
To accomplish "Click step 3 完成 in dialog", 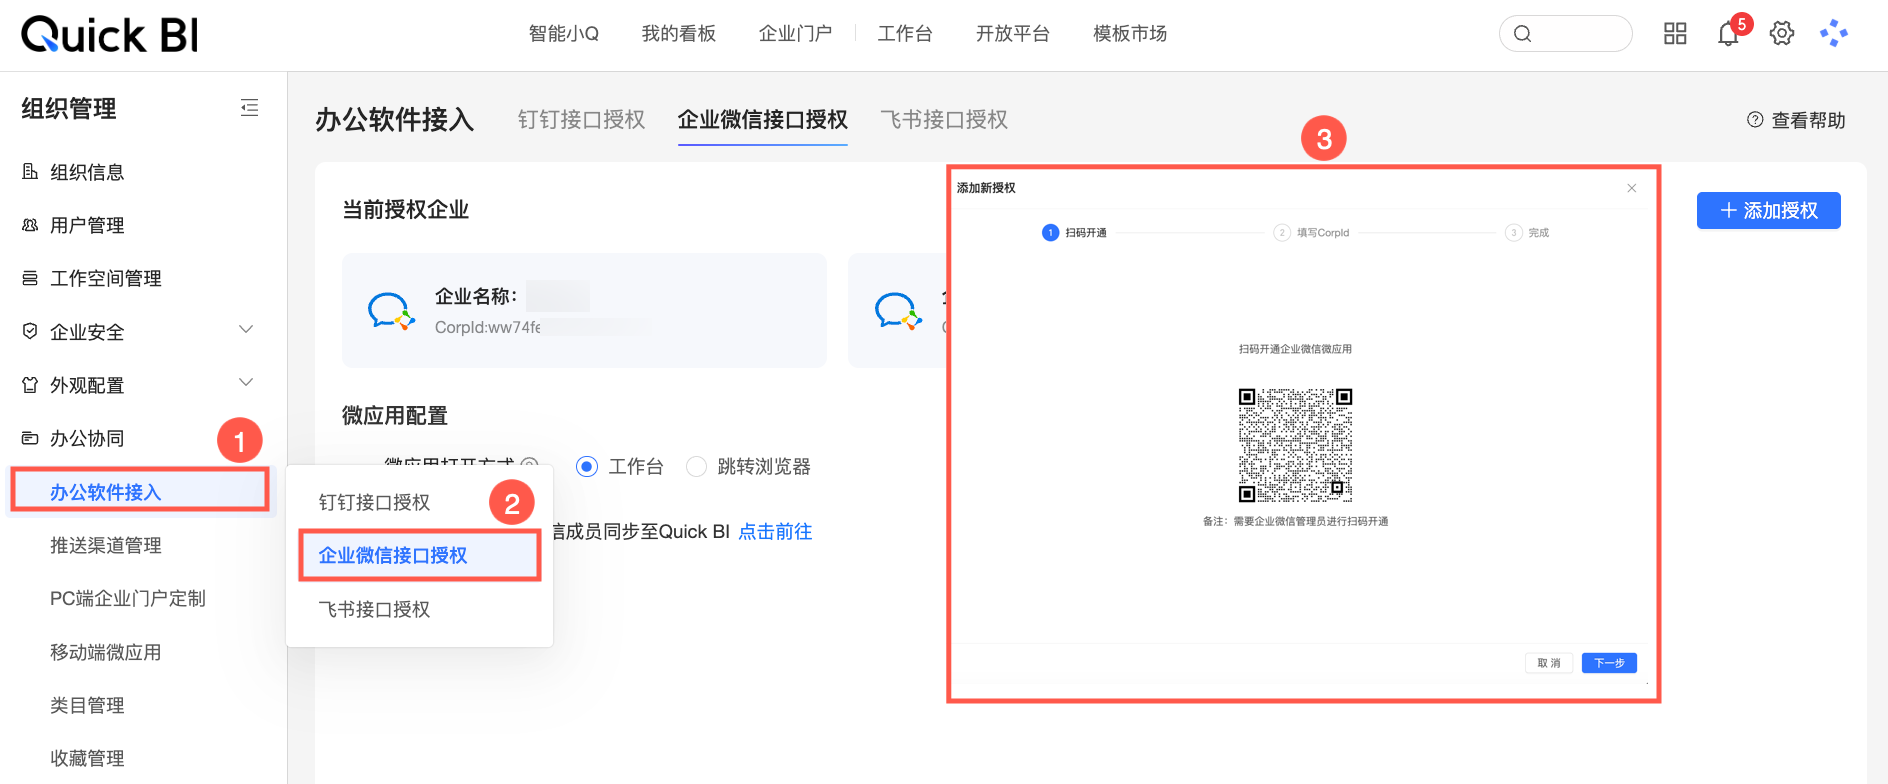I will pyautogui.click(x=1528, y=232).
